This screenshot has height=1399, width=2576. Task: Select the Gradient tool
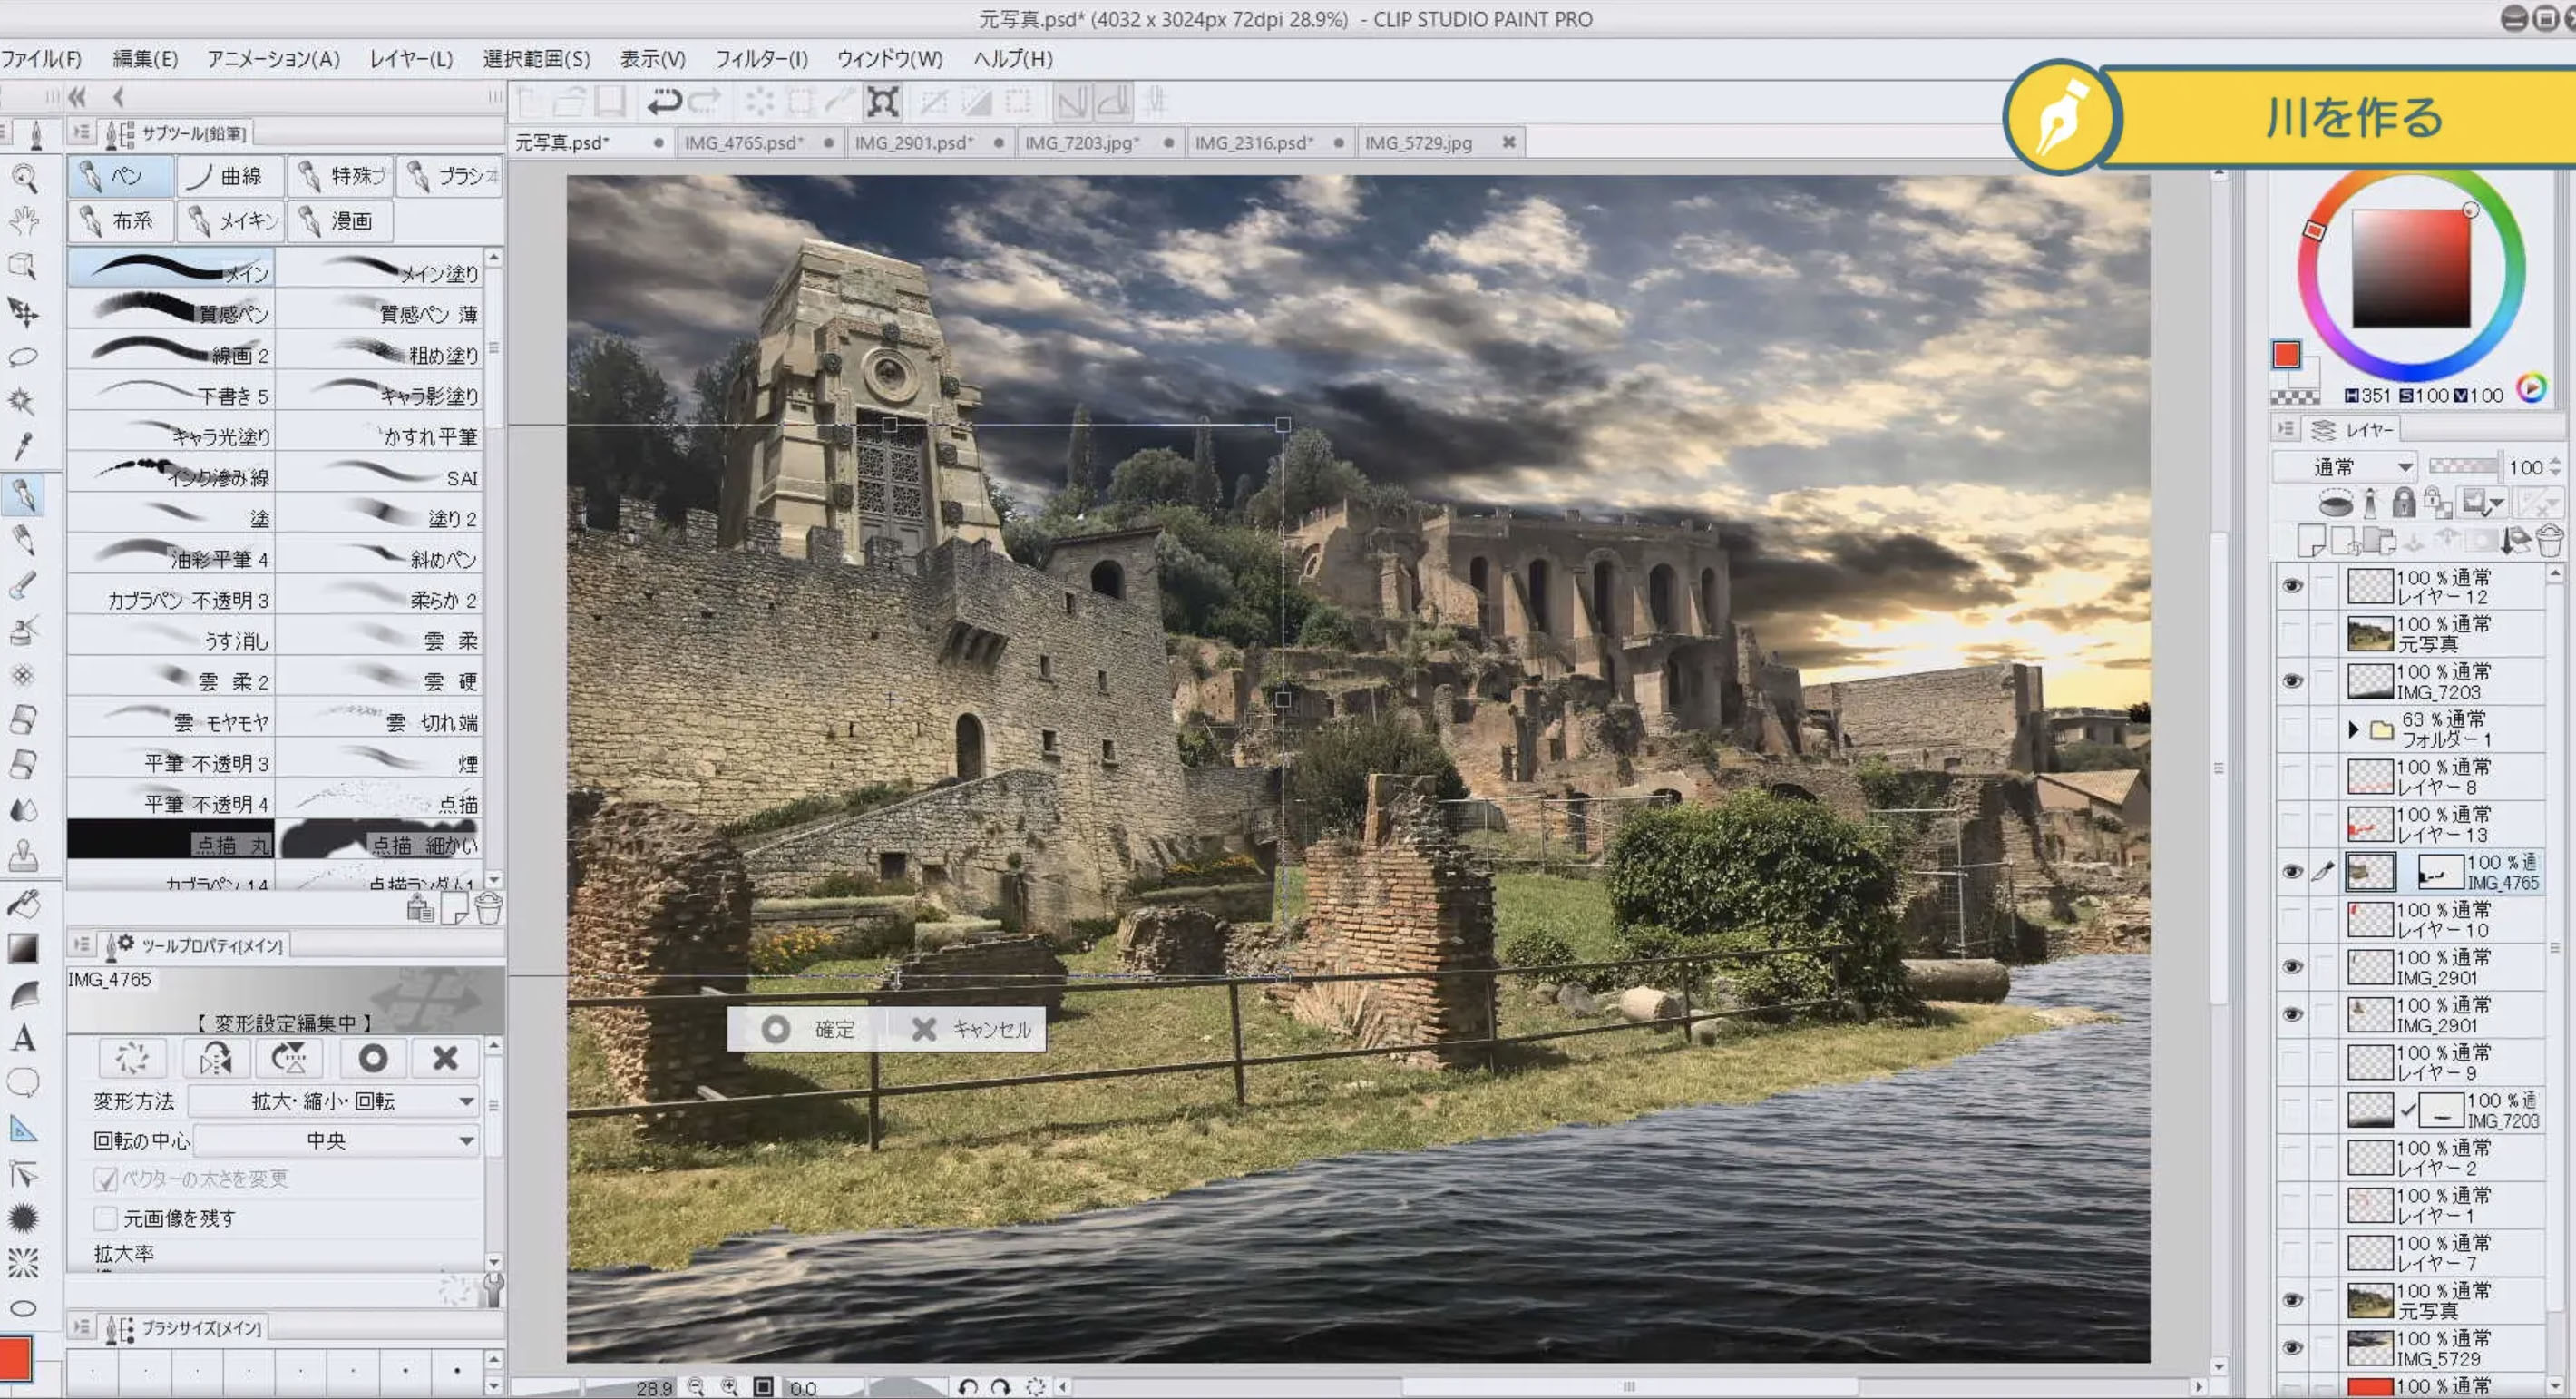(x=24, y=948)
